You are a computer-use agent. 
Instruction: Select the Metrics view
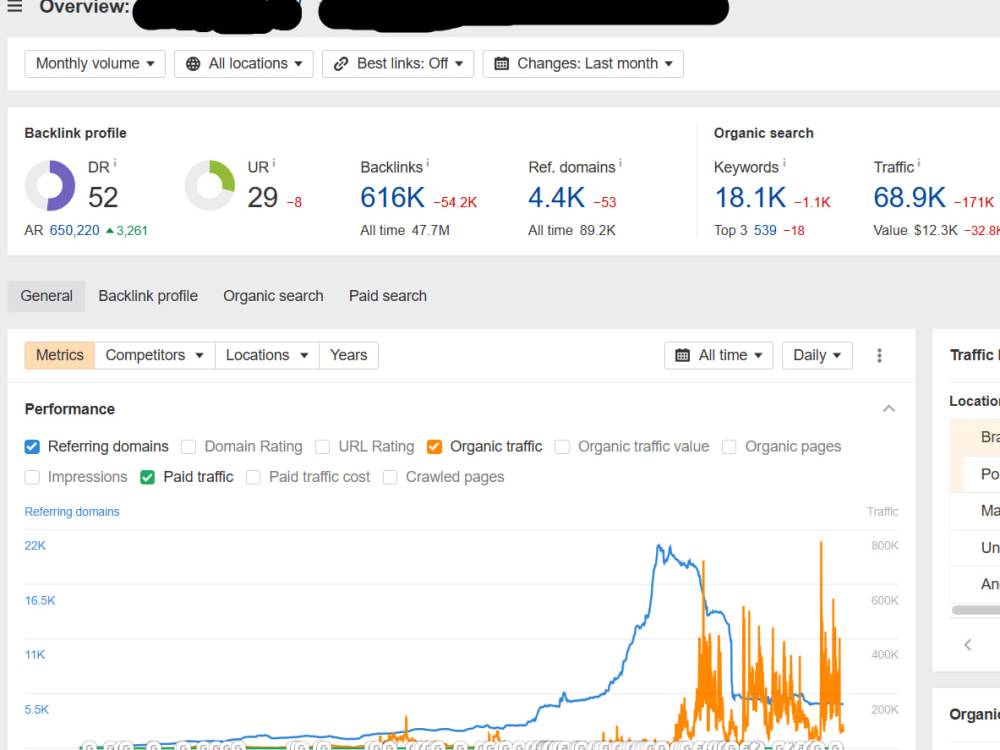tap(60, 355)
